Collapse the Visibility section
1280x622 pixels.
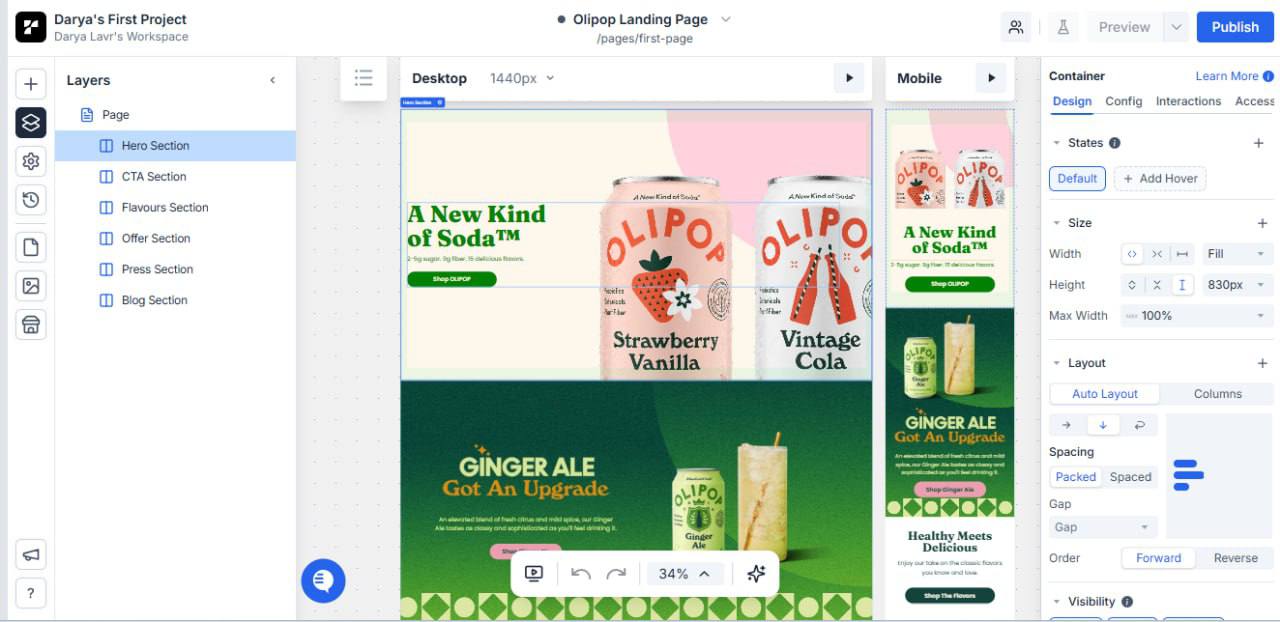point(1056,602)
